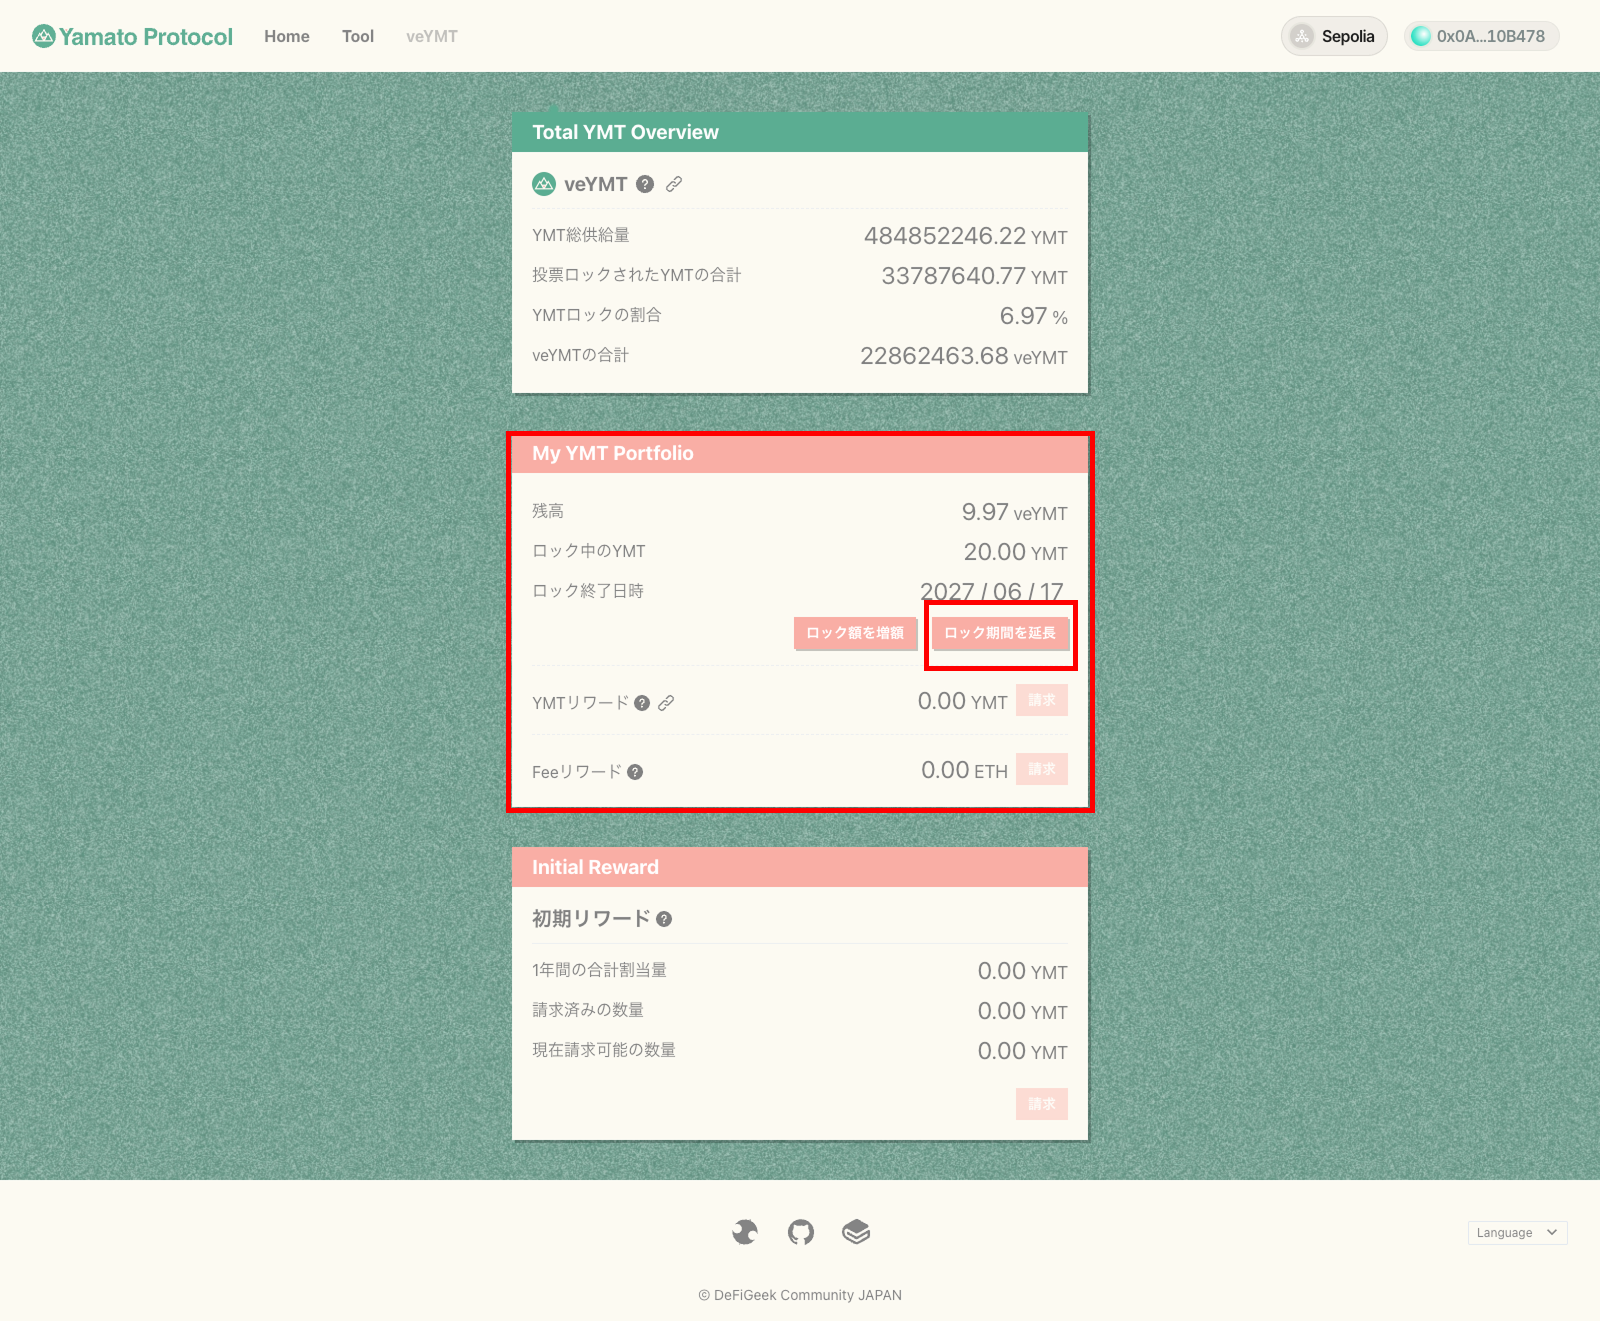Open the veYMT chain link icon
This screenshot has width=1600, height=1321.
coord(674,184)
